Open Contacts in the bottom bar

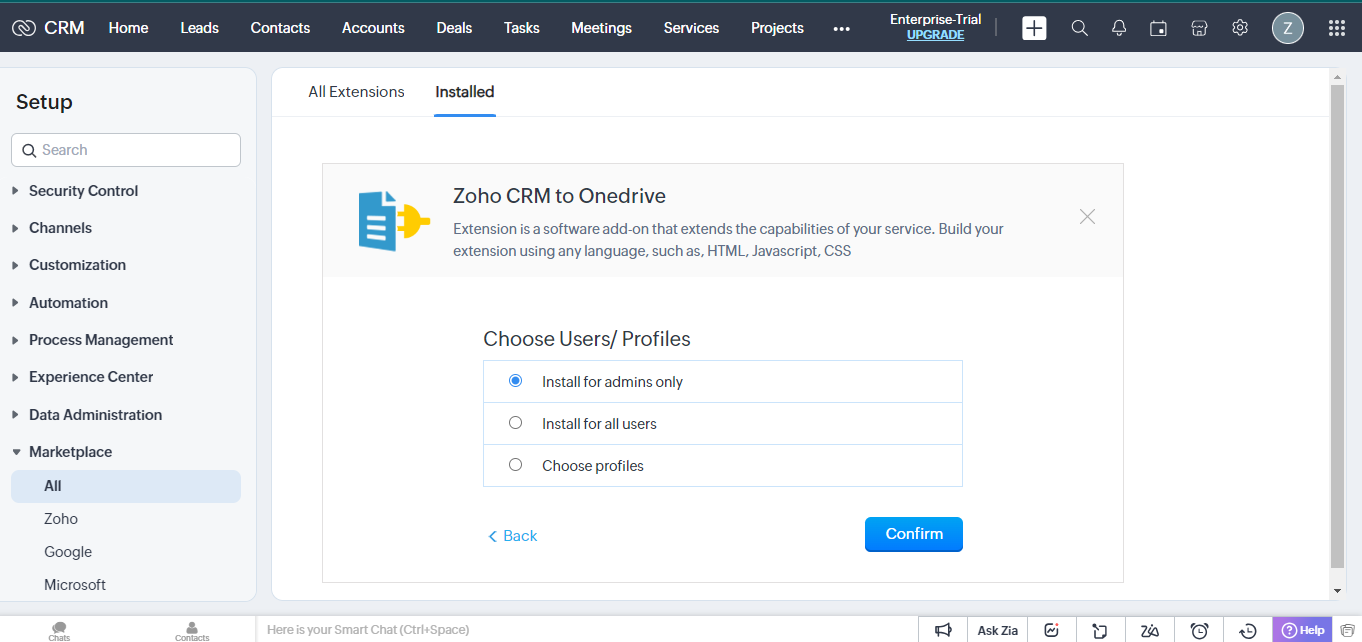192,631
